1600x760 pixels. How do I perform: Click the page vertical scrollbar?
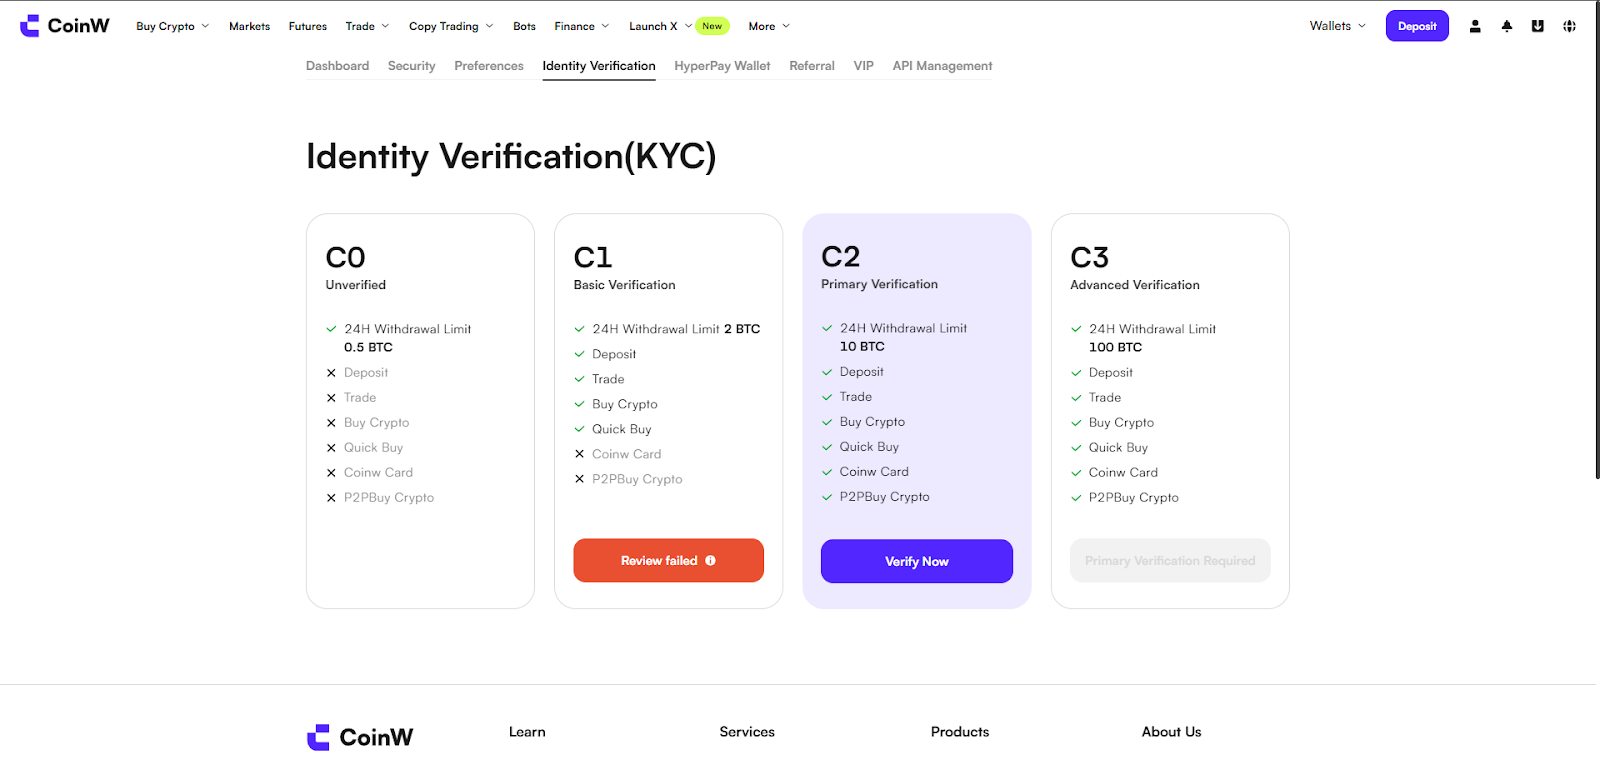(x=1598, y=240)
